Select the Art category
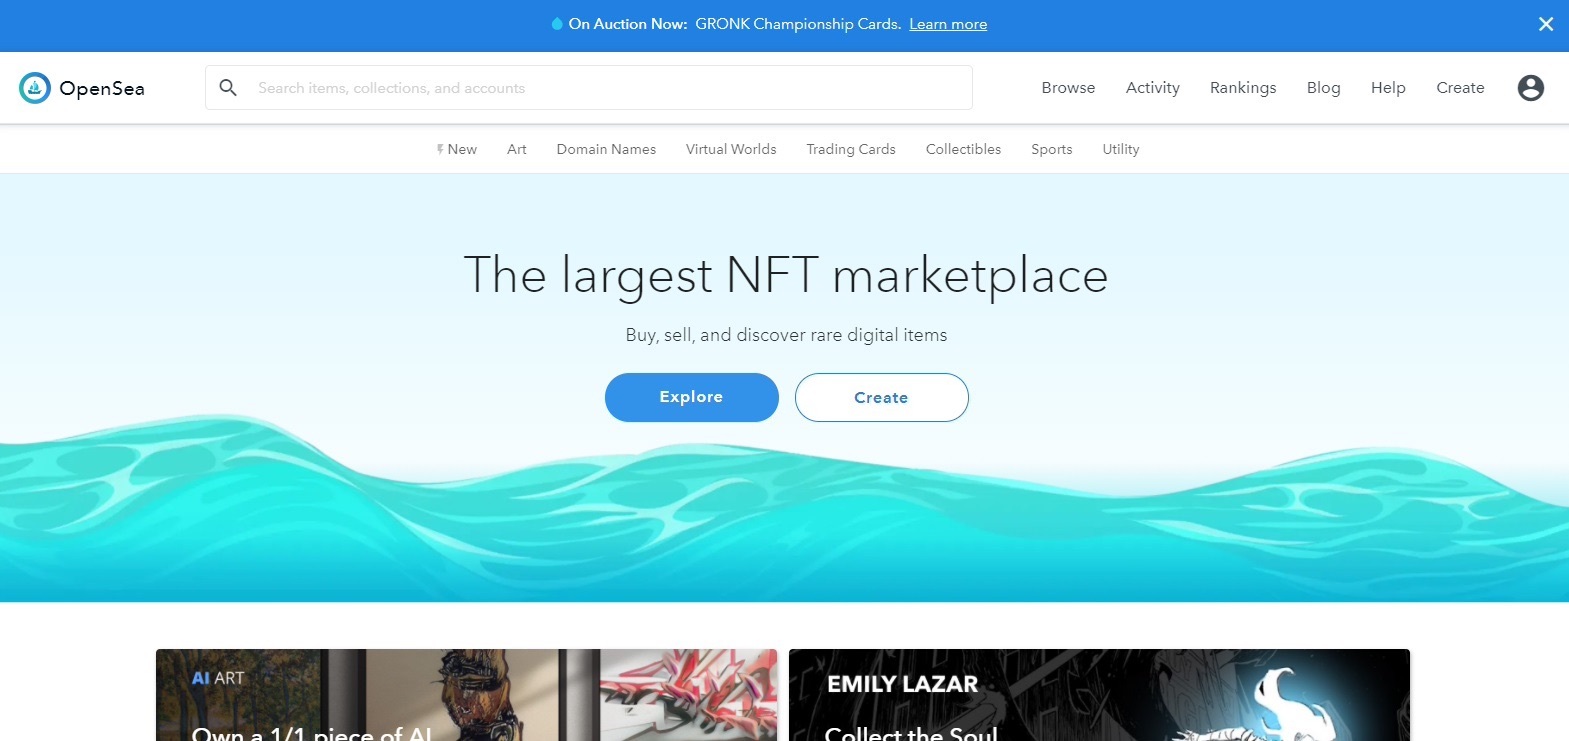 [516, 149]
